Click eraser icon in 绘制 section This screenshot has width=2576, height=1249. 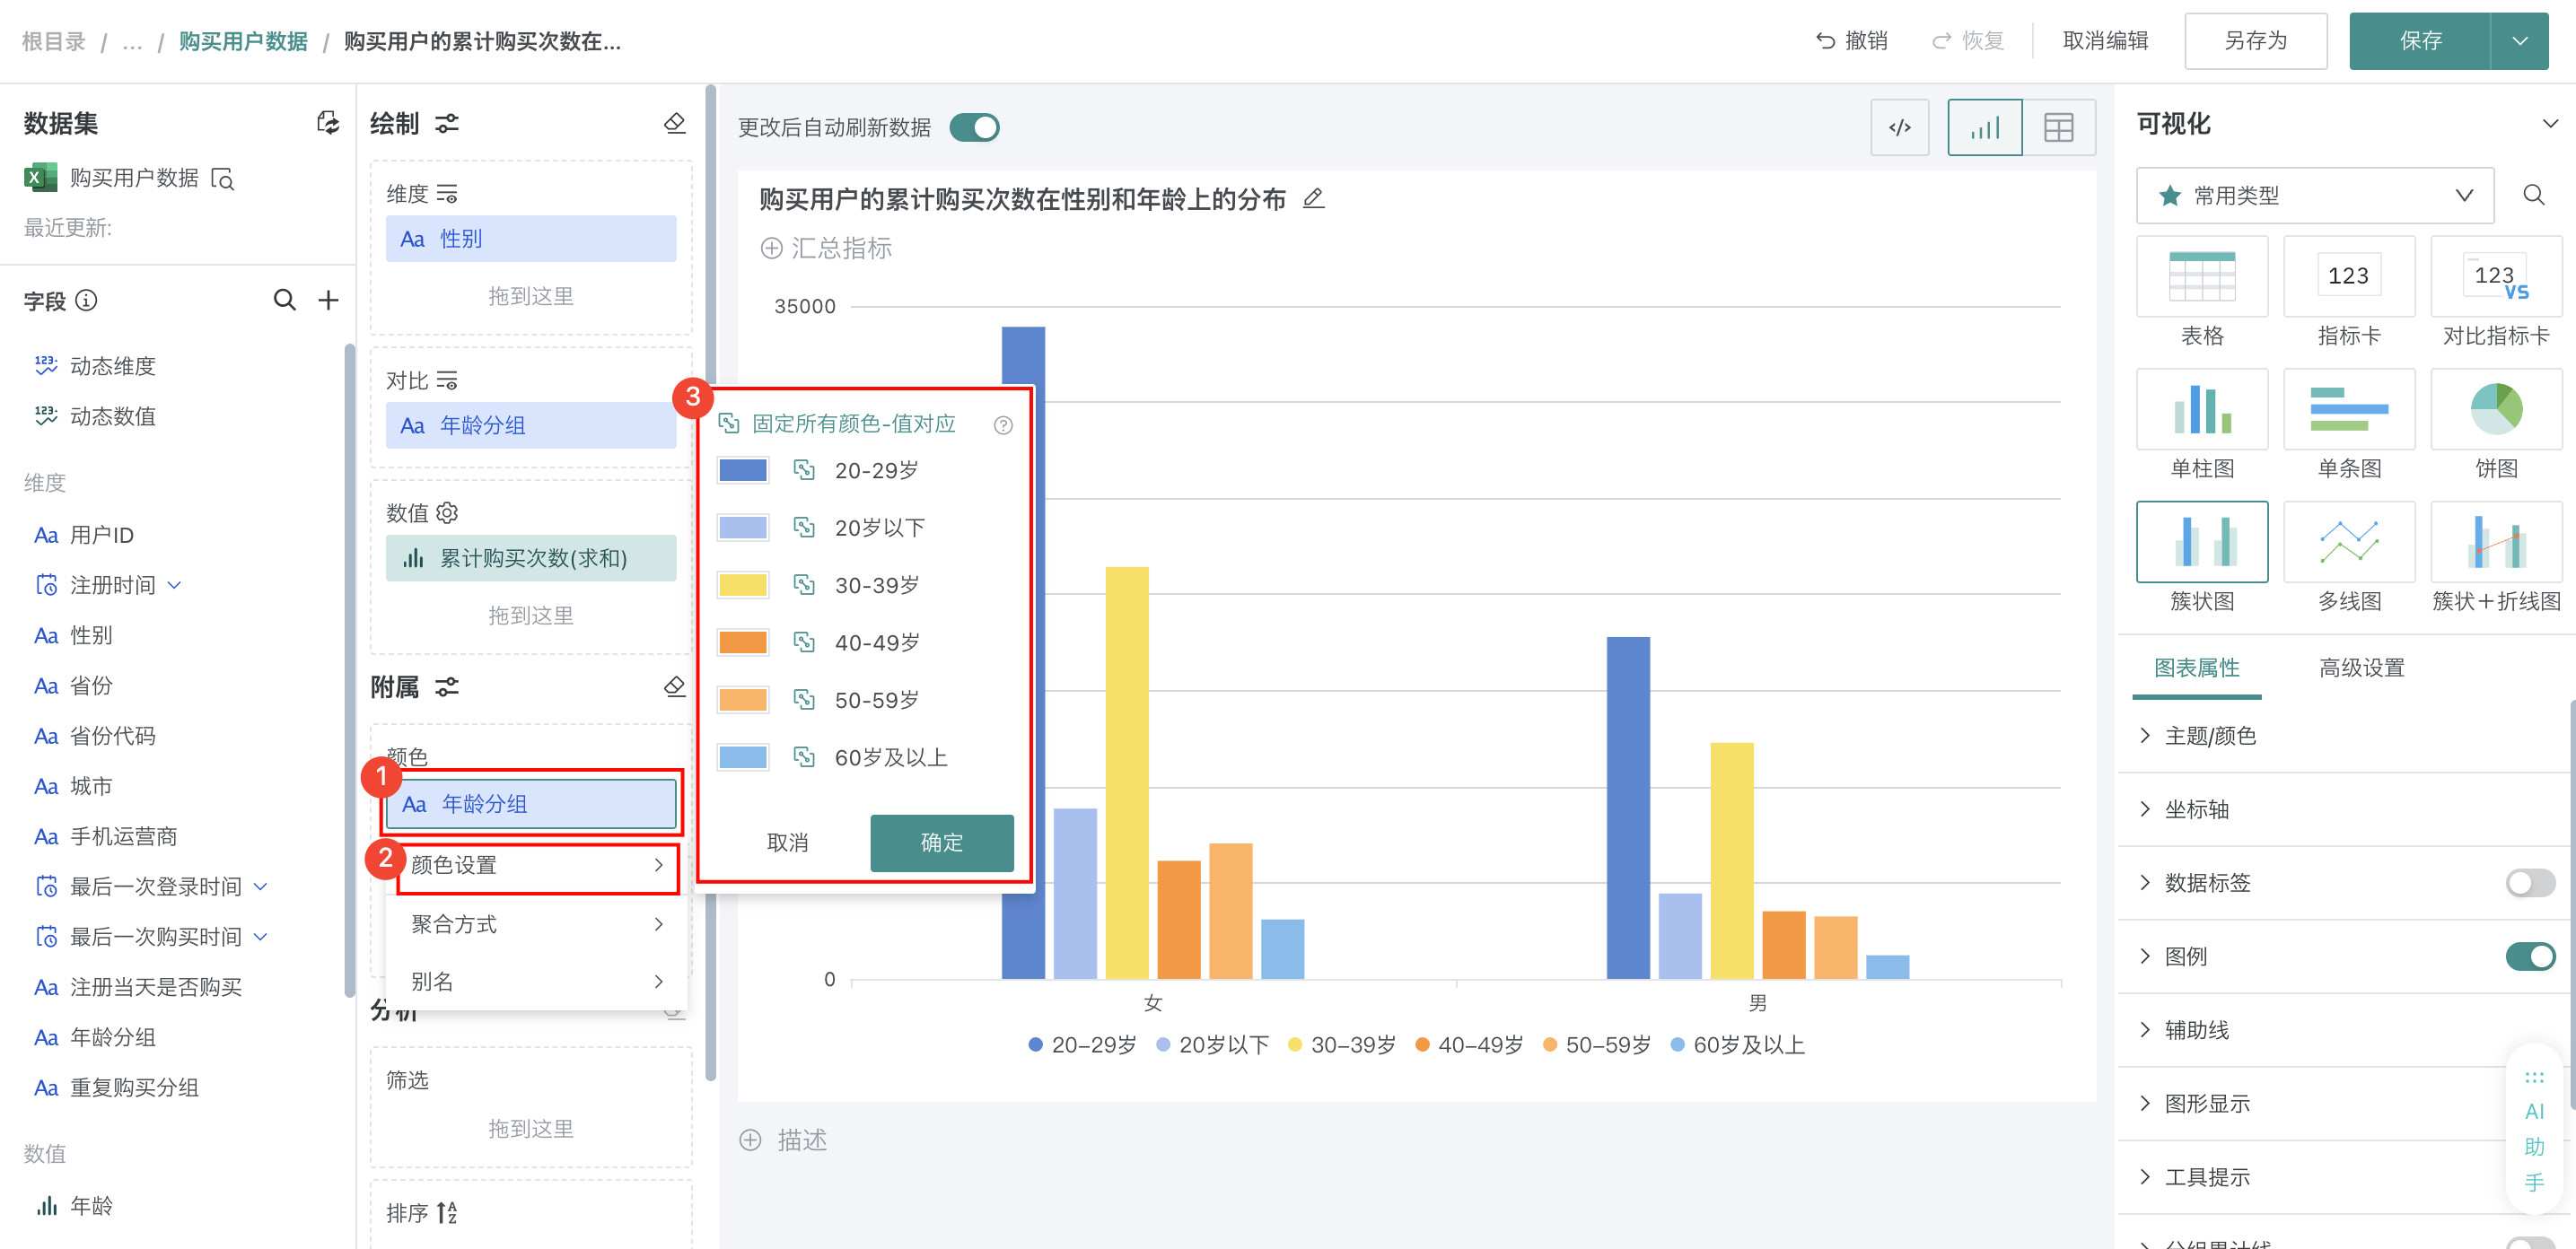pyautogui.click(x=674, y=123)
